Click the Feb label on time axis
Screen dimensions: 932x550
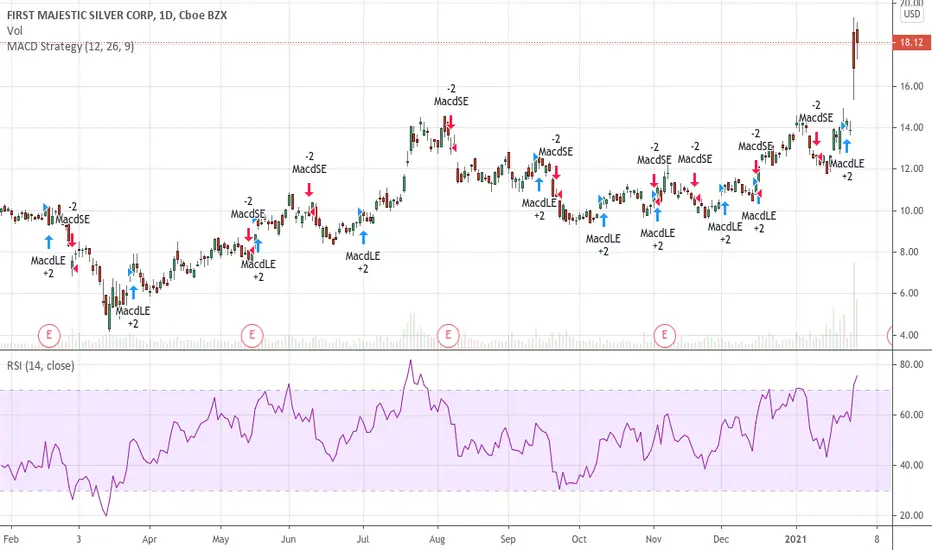click(x=11, y=539)
